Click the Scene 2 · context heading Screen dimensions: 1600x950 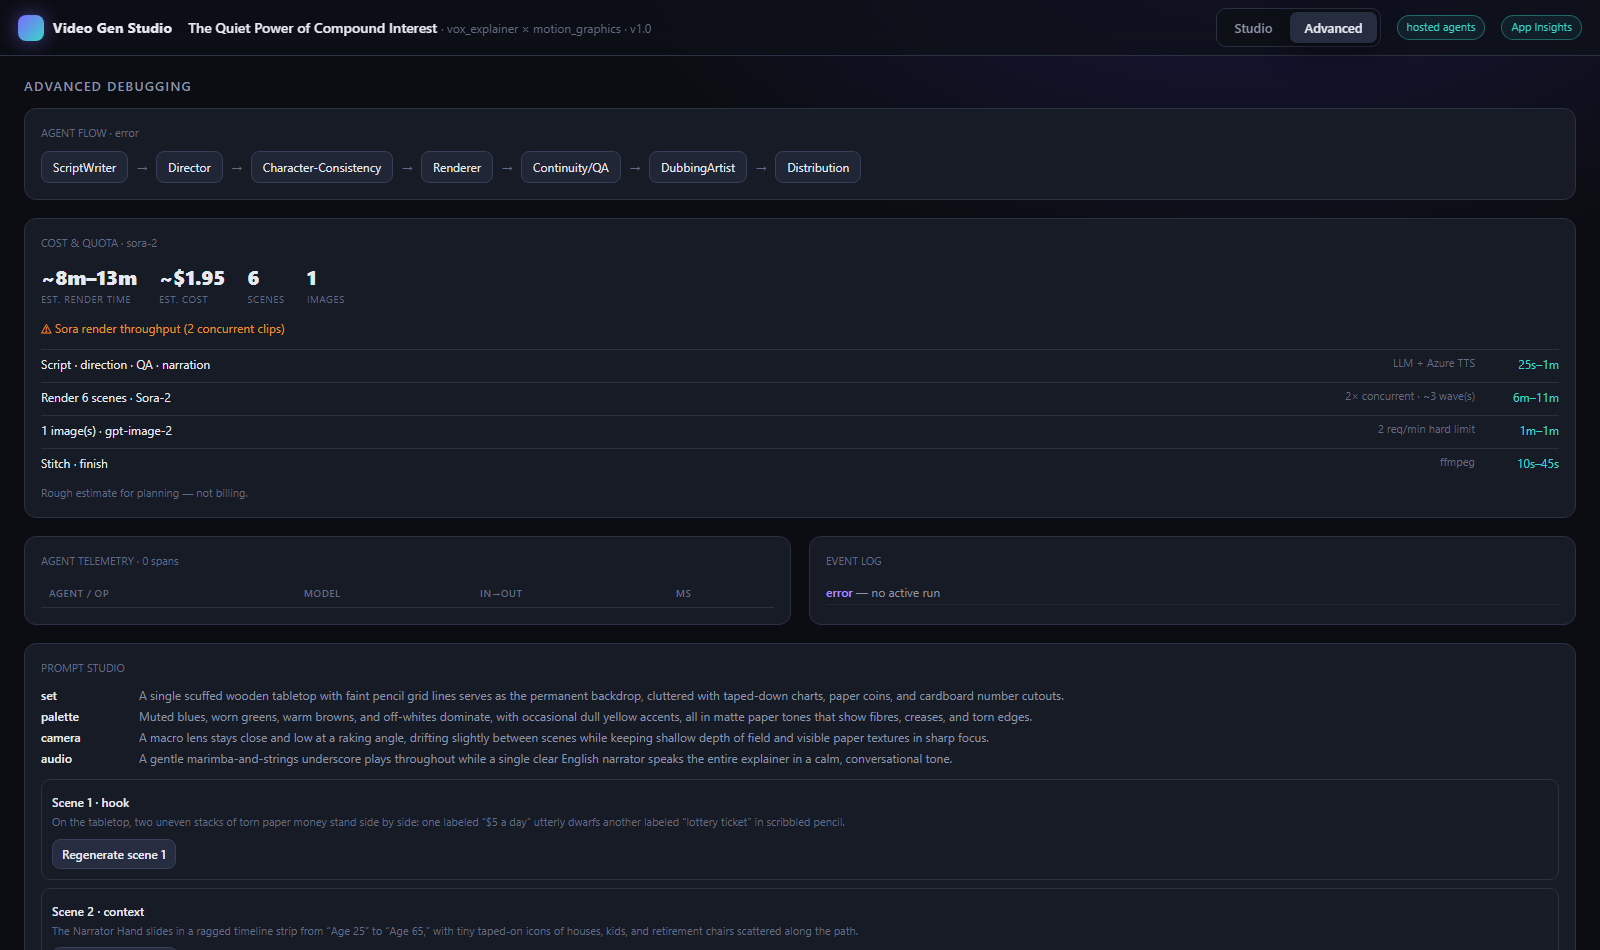[x=98, y=912]
